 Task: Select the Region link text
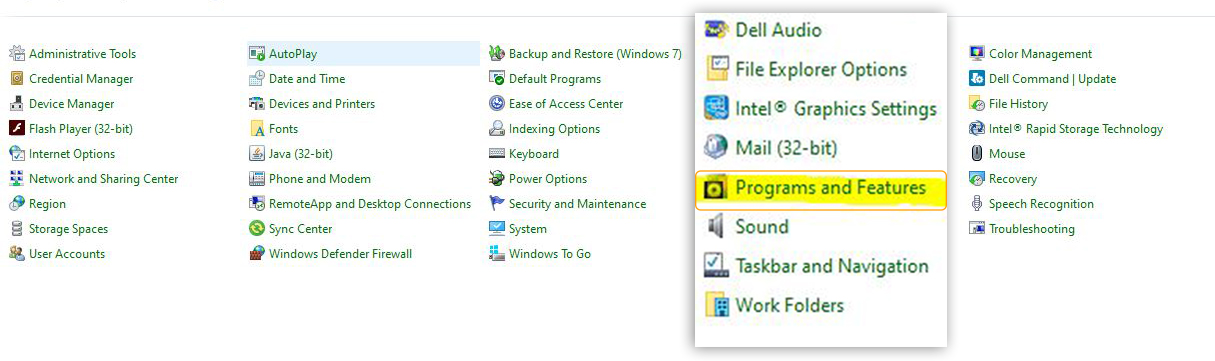pos(48,204)
